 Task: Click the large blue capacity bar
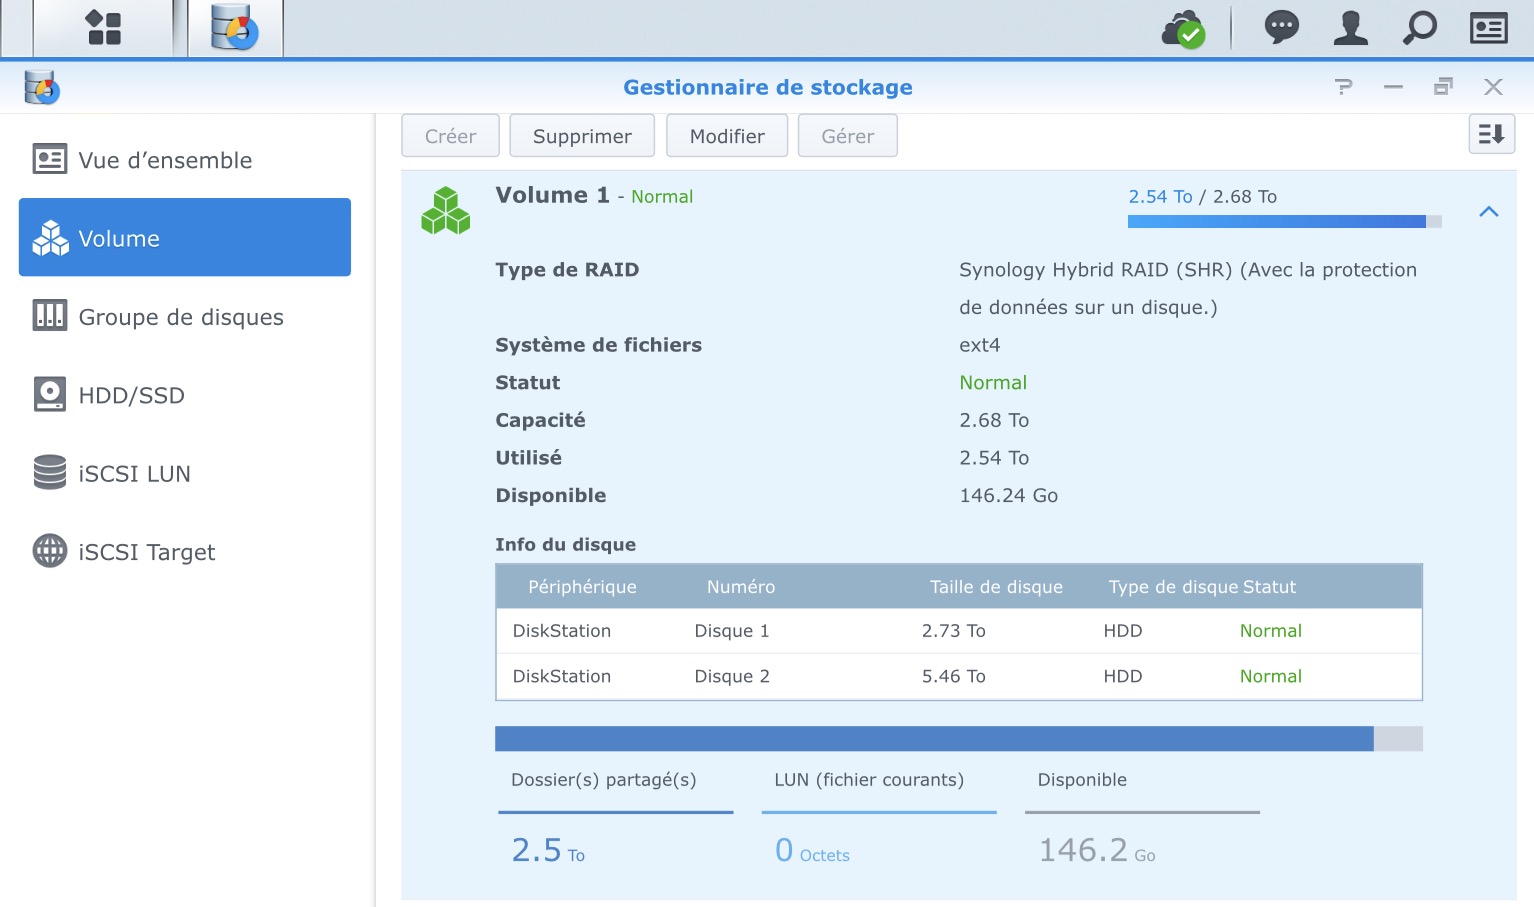(x=959, y=738)
